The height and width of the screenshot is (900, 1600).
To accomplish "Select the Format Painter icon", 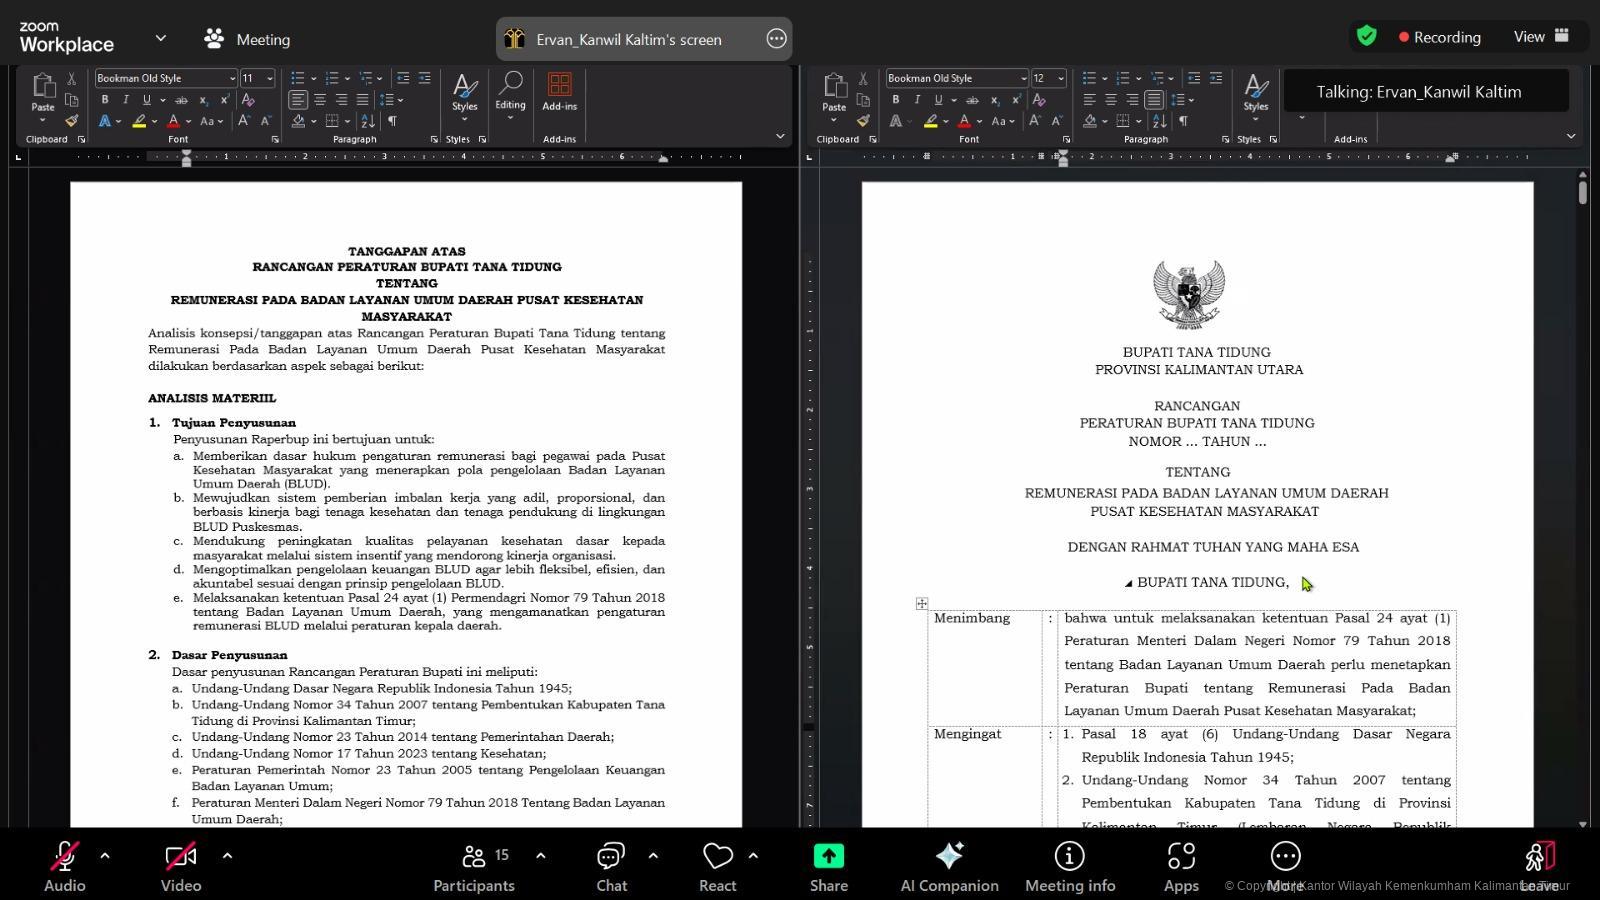I will click(x=71, y=120).
